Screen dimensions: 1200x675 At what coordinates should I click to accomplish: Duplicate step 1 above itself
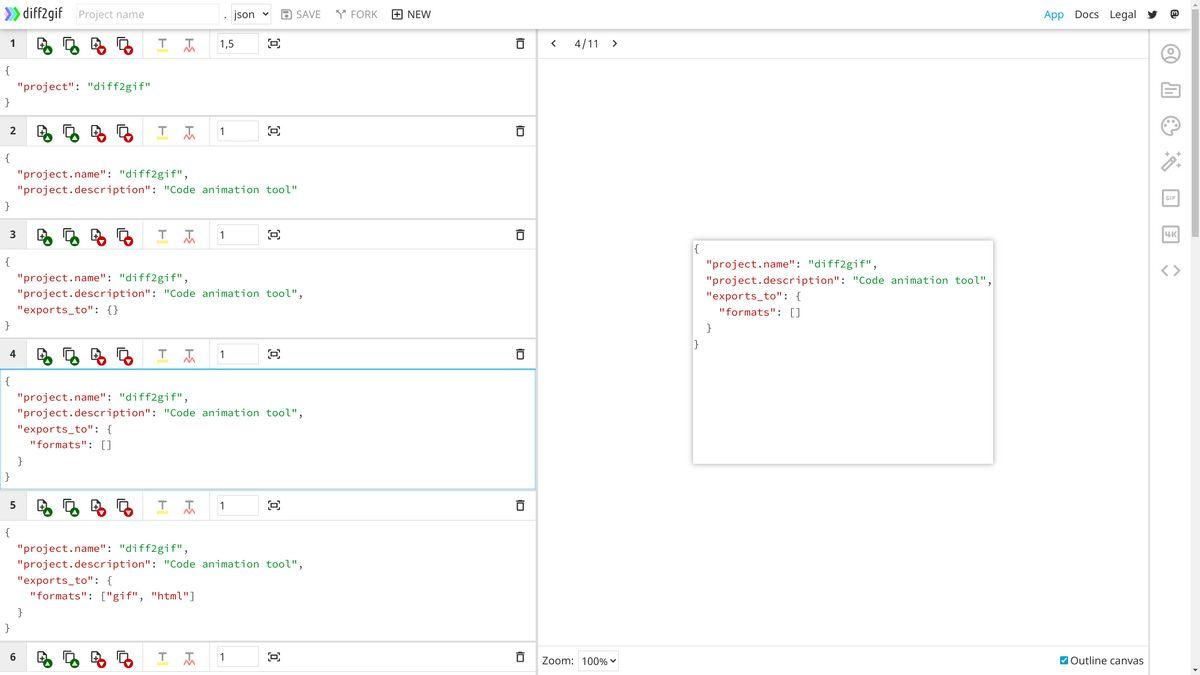tap(70, 45)
